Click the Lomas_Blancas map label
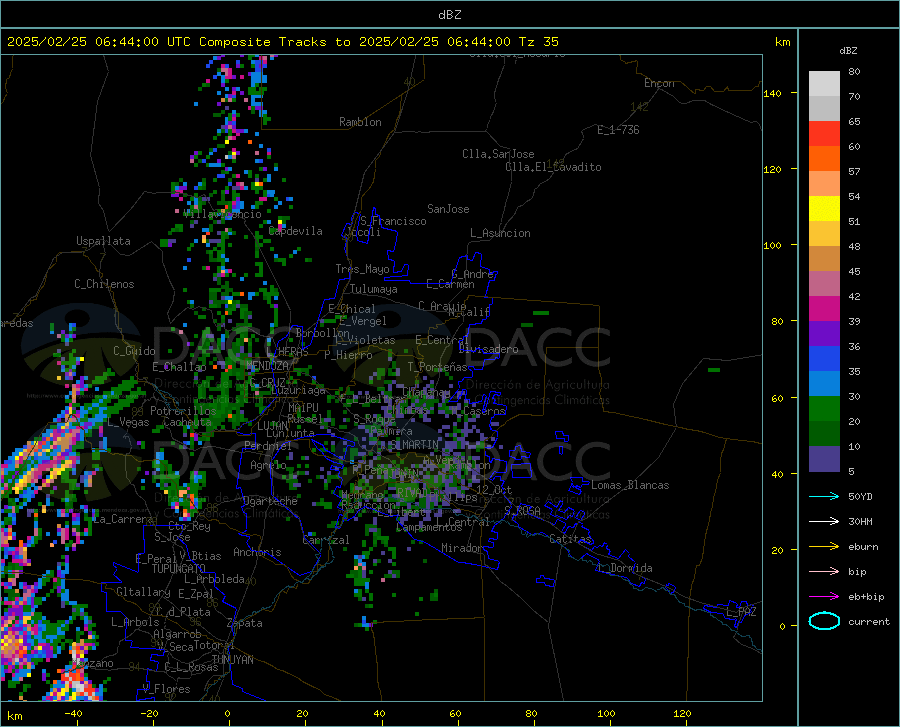Screen dimensions: 900x727 coord(630,485)
